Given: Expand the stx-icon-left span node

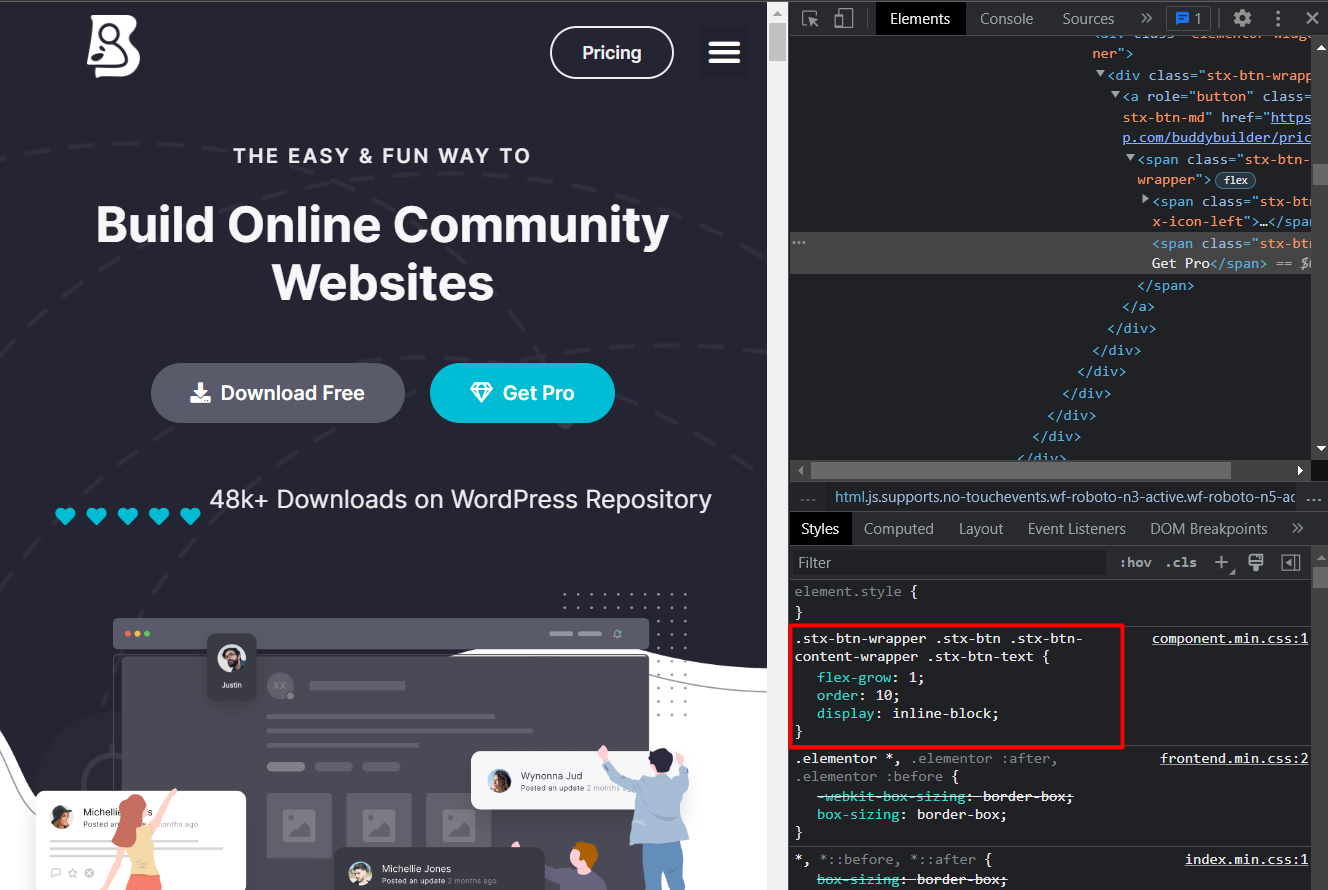Looking at the screenshot, I should pyautogui.click(x=1146, y=200).
